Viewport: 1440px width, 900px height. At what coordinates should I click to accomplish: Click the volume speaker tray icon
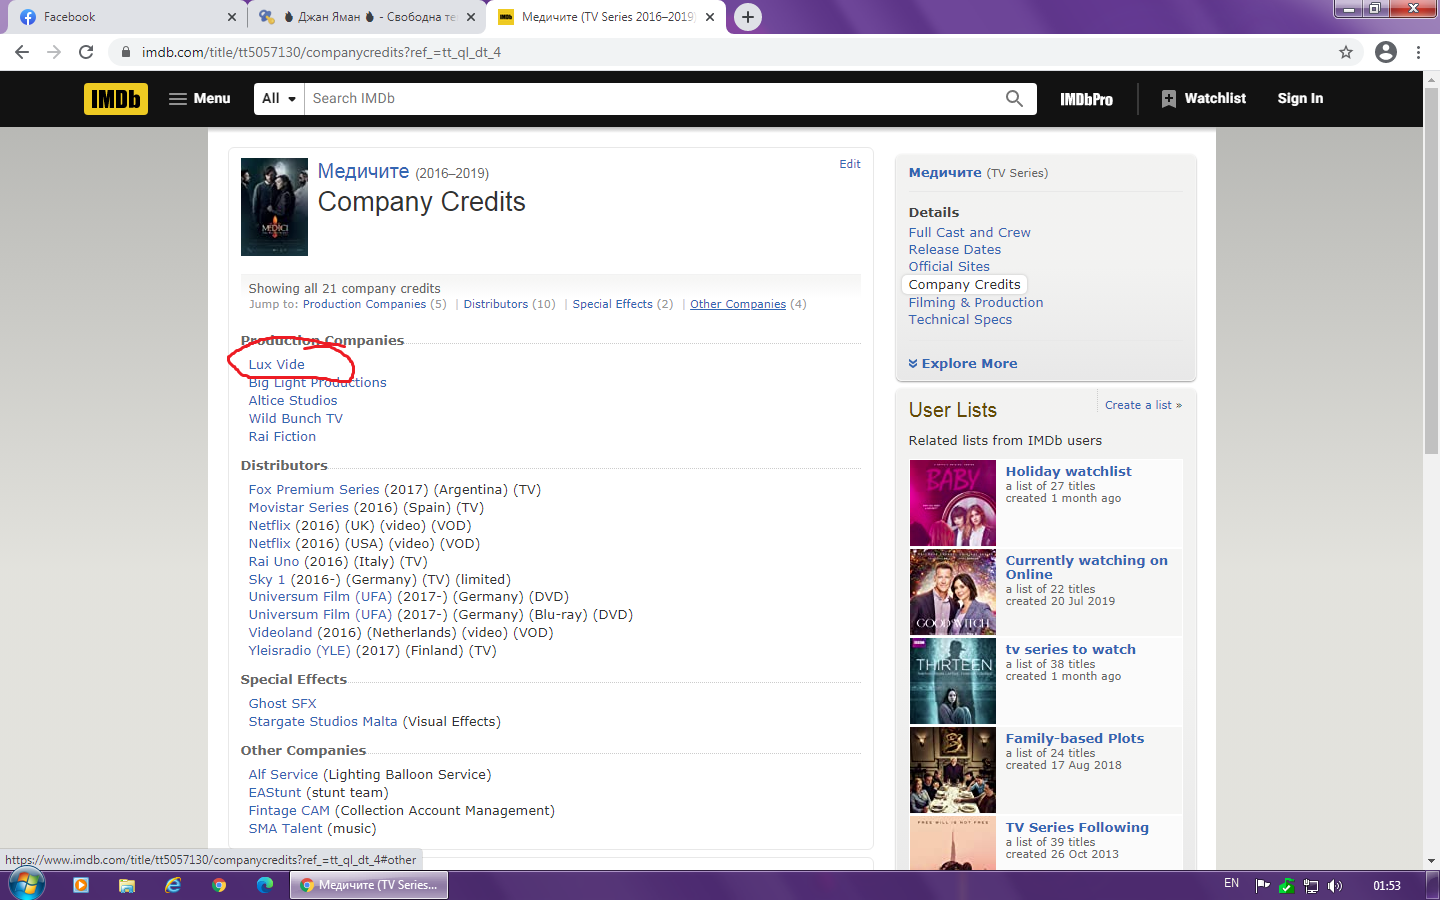(1334, 885)
